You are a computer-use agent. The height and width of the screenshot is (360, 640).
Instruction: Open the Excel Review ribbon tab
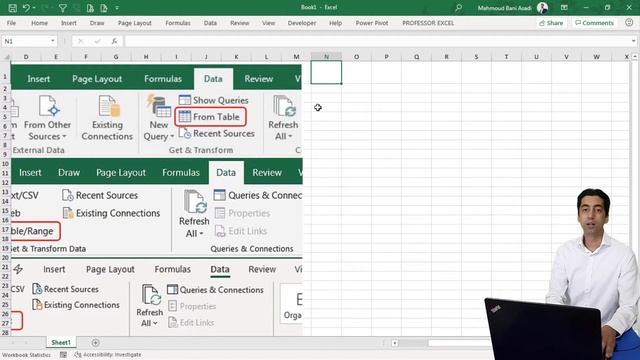(240, 23)
